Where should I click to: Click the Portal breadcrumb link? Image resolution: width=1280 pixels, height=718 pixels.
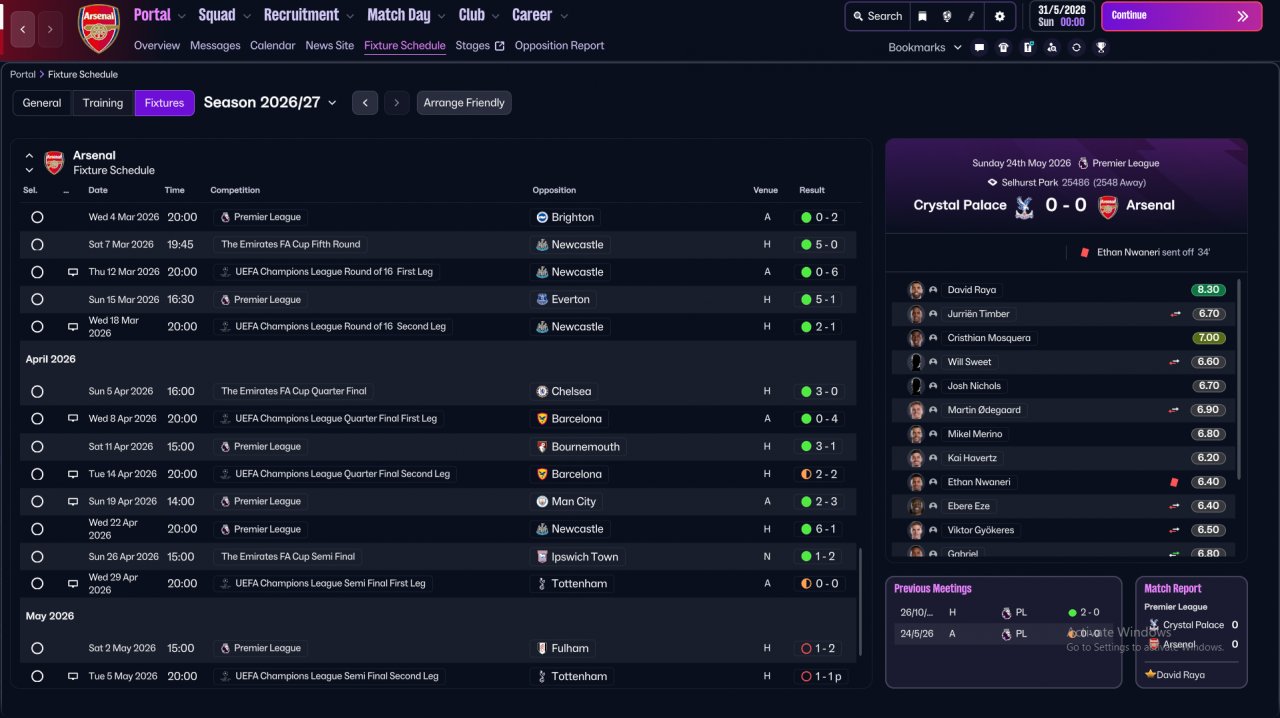[x=23, y=75]
